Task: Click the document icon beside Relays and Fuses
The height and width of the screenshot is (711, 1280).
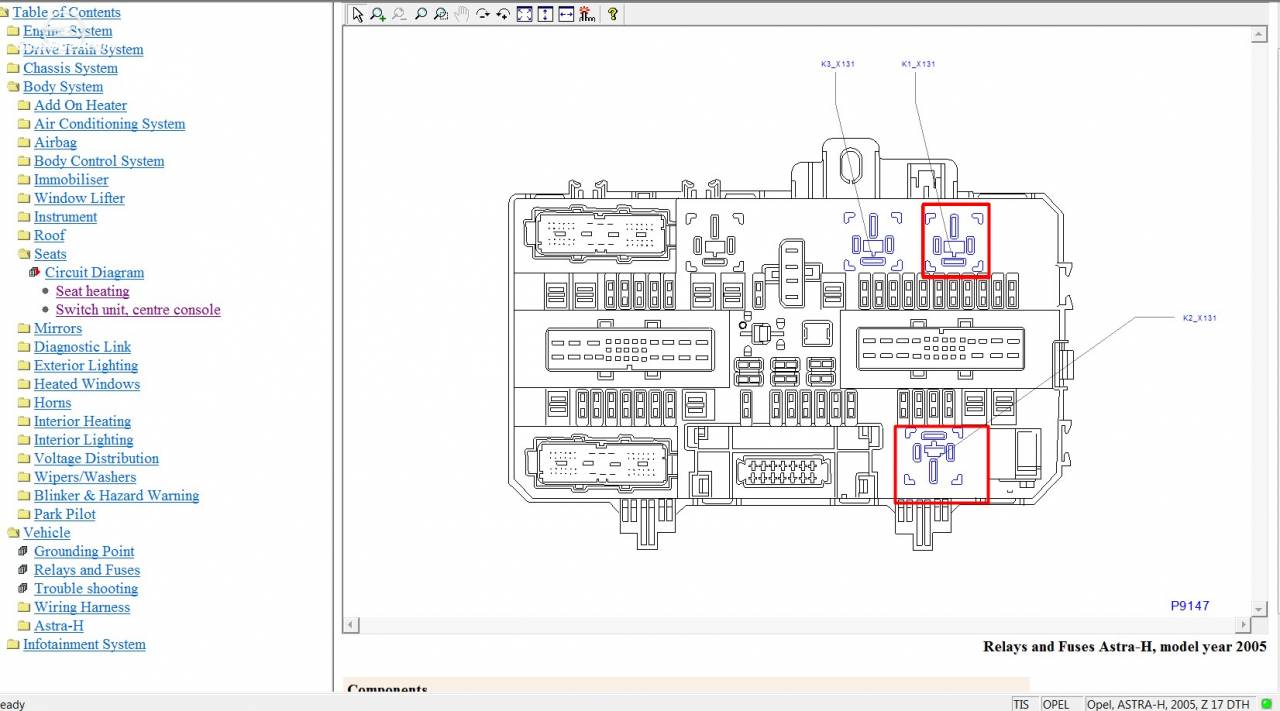Action: pyautogui.click(x=24, y=570)
